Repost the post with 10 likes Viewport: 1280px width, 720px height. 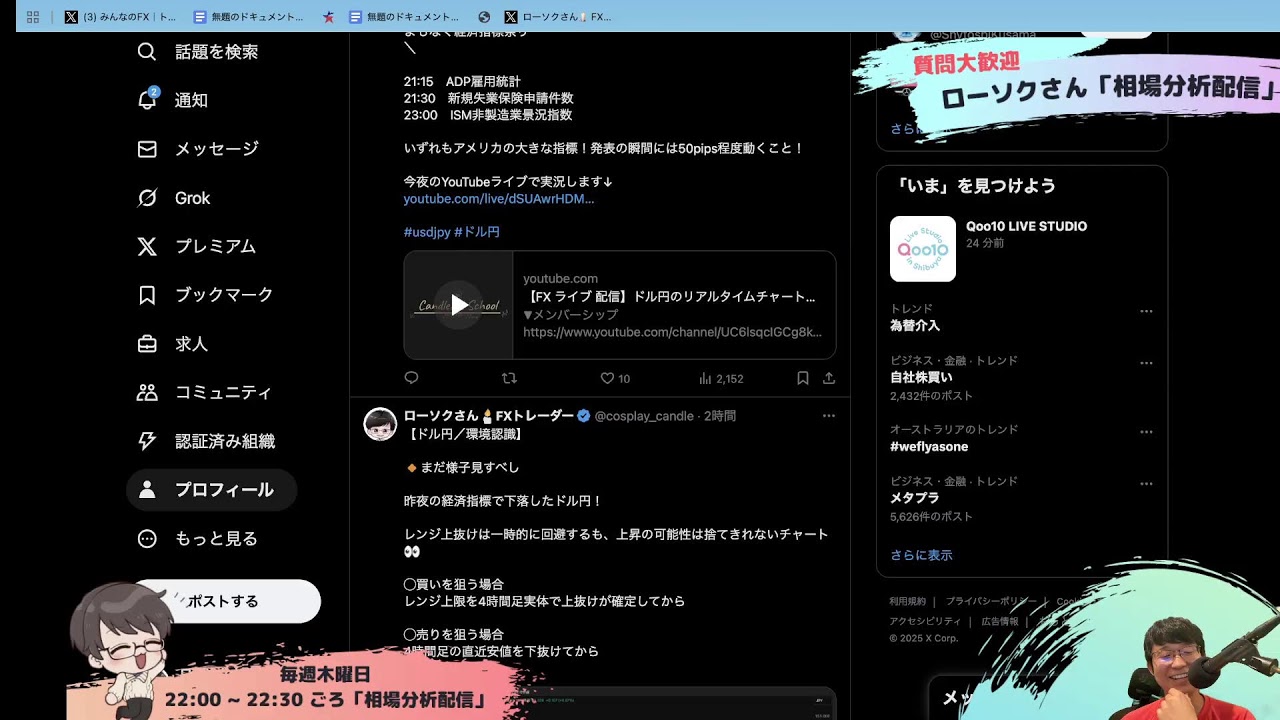click(509, 378)
